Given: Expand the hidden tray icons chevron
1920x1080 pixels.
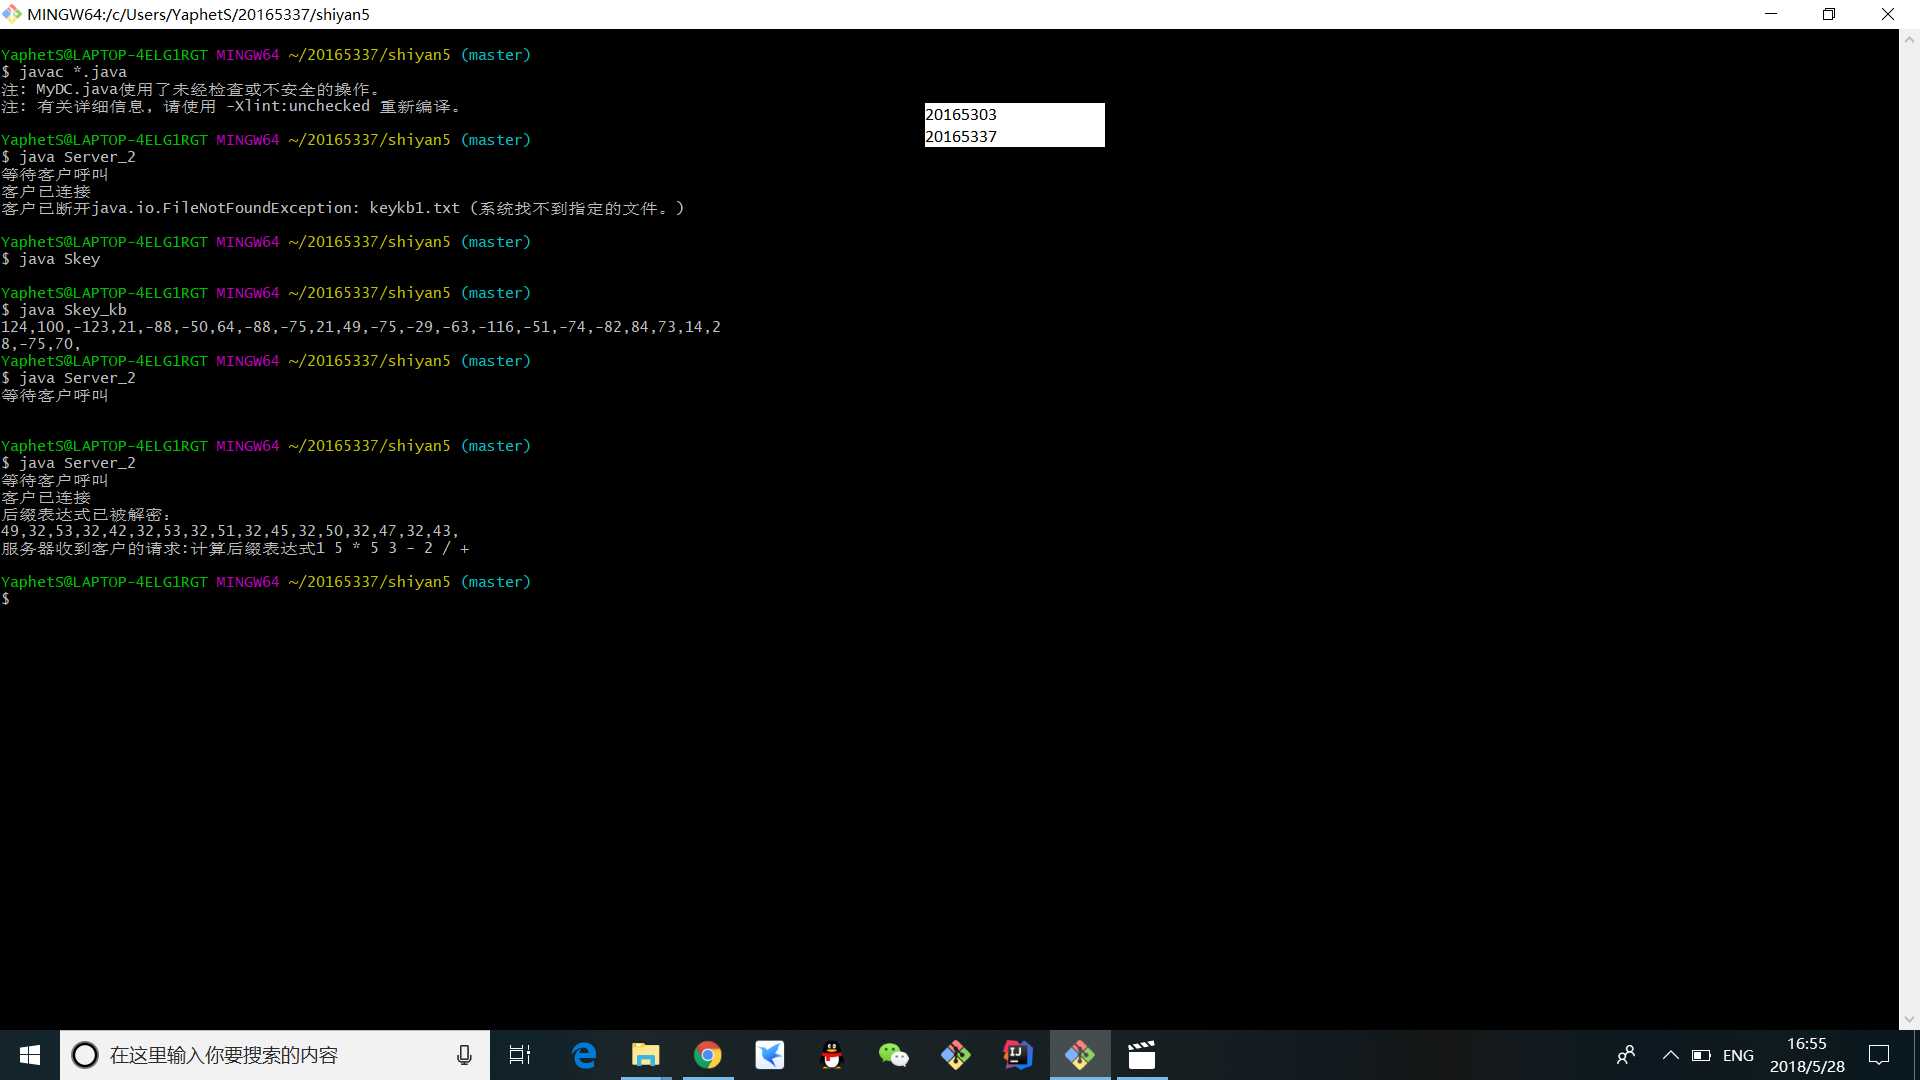Looking at the screenshot, I should tap(1670, 1055).
